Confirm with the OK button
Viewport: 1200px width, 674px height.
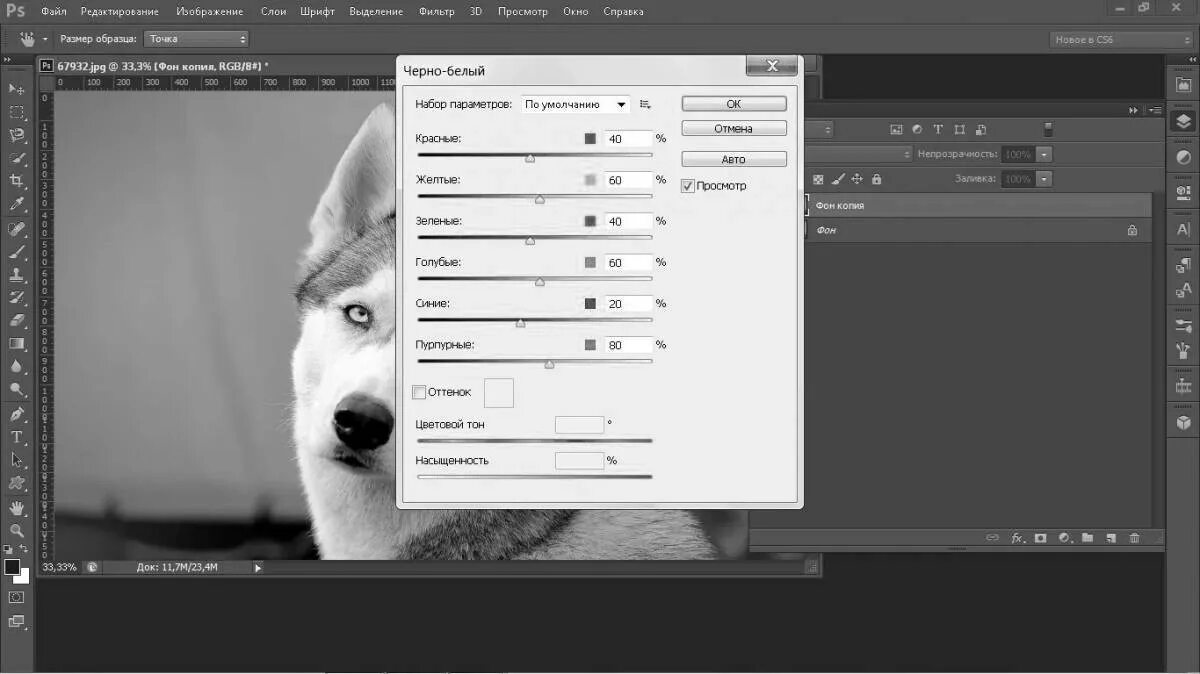tap(734, 104)
